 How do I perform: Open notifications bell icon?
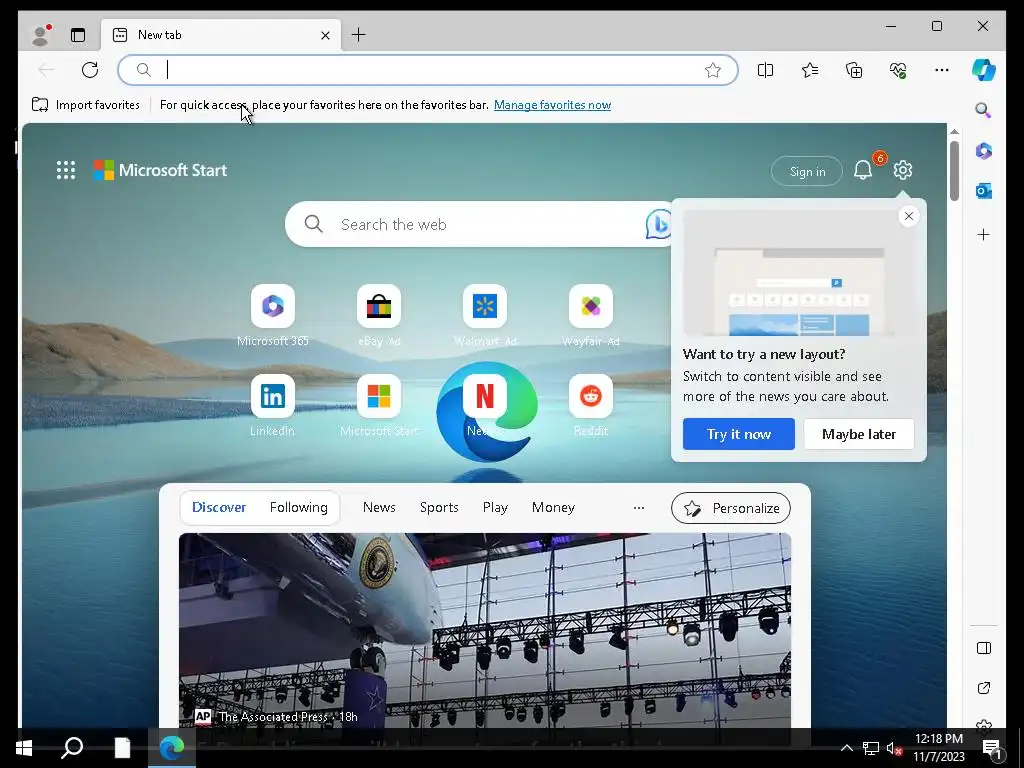point(863,170)
